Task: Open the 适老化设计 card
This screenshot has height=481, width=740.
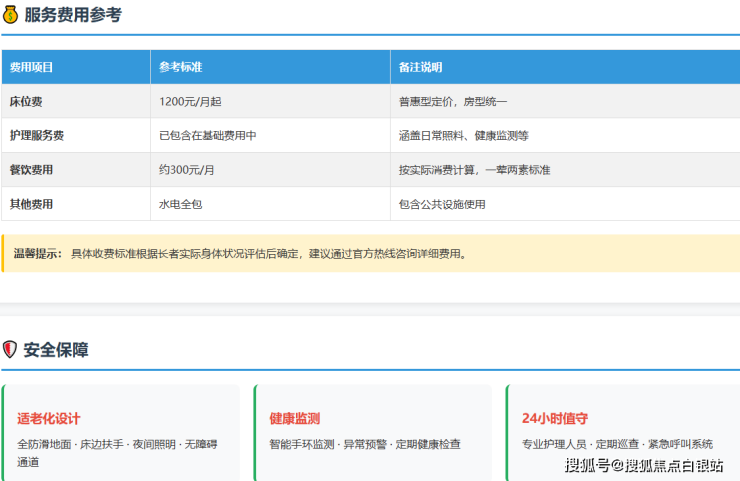Action: 121,432
